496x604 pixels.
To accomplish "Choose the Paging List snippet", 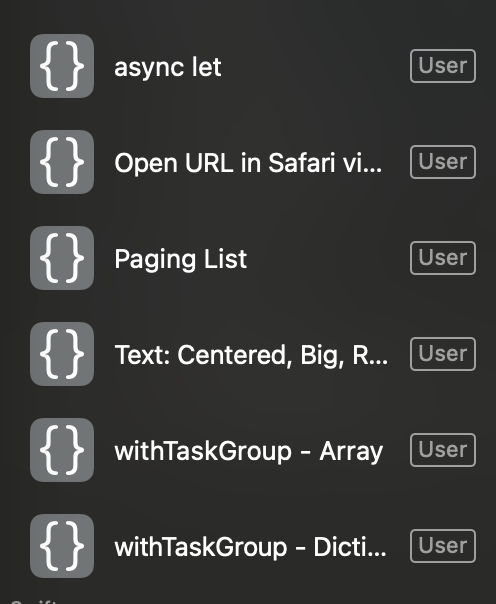I will 181,259.
